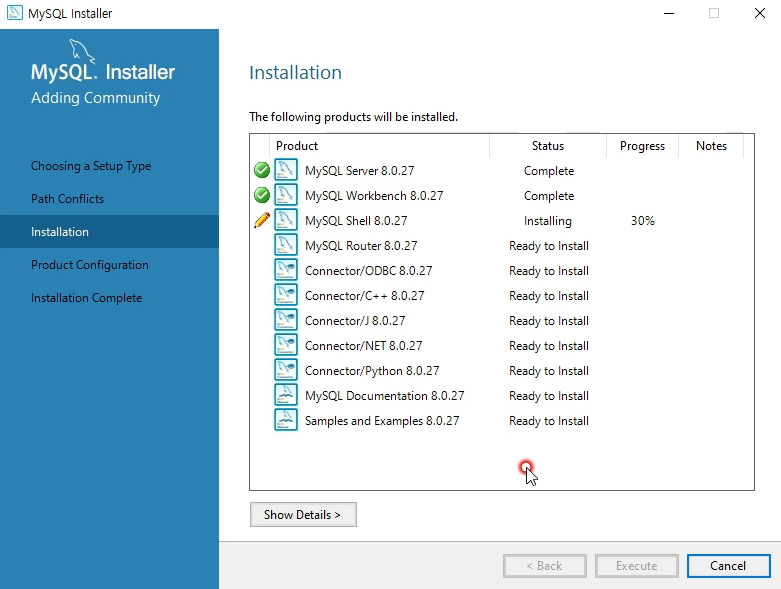The width and height of the screenshot is (781, 589).
Task: Click Ready to Install status of MySQL Router
Action: [x=549, y=245]
